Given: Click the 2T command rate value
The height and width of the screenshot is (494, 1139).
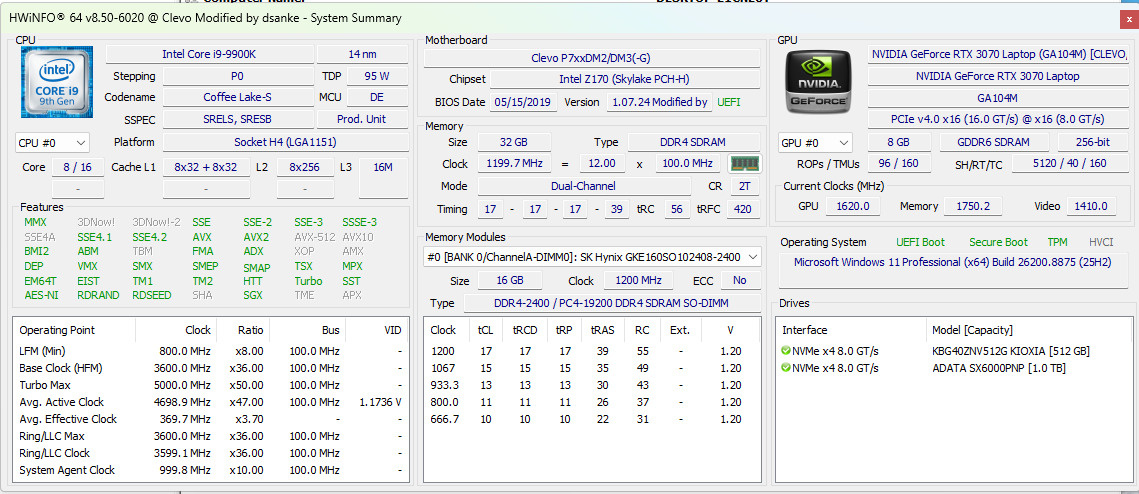Looking at the screenshot, I should [x=745, y=186].
